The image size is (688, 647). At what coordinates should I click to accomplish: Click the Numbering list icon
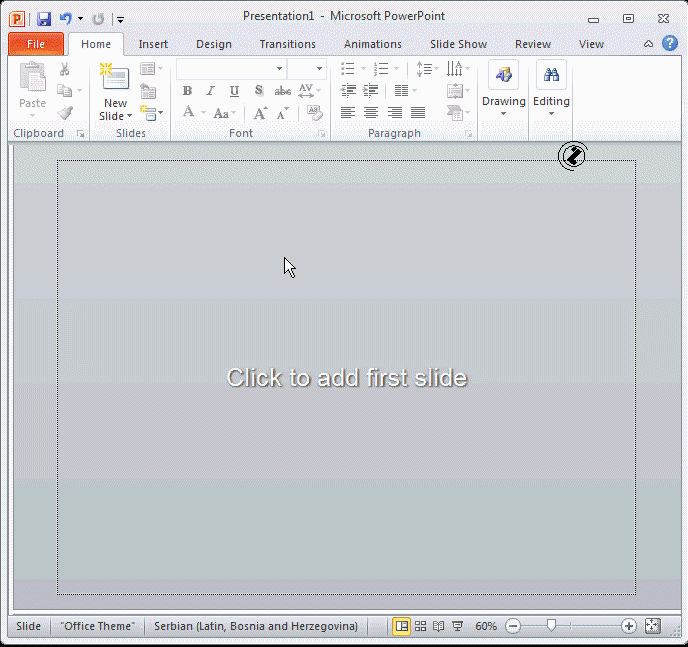pos(380,69)
